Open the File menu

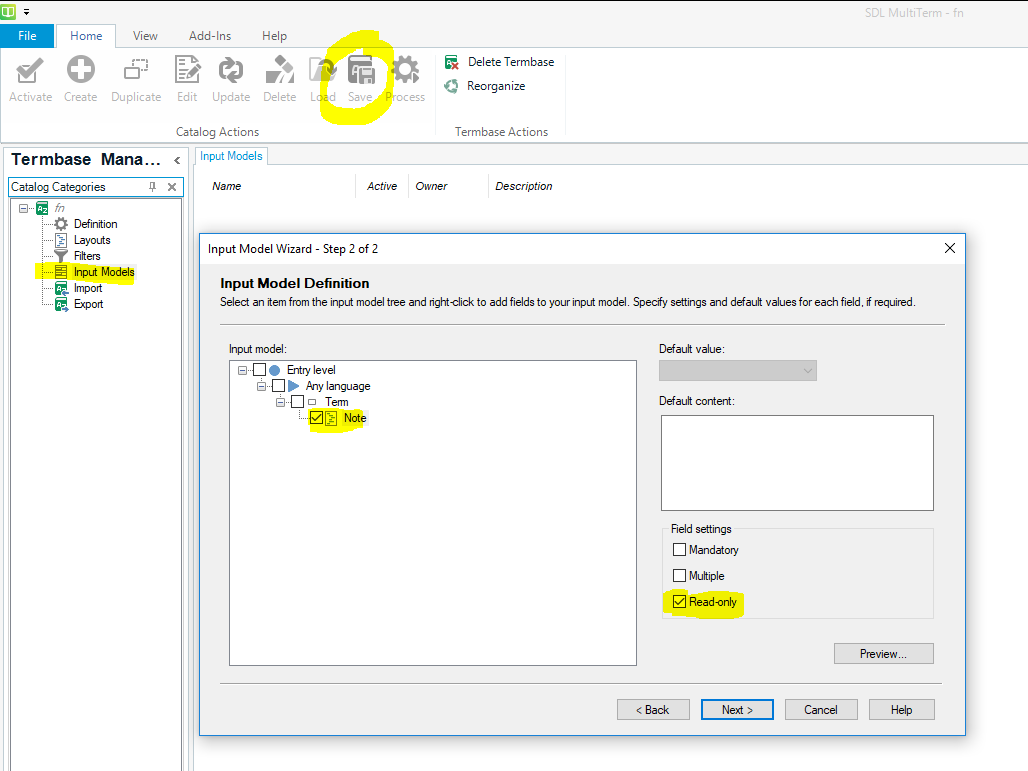point(27,36)
